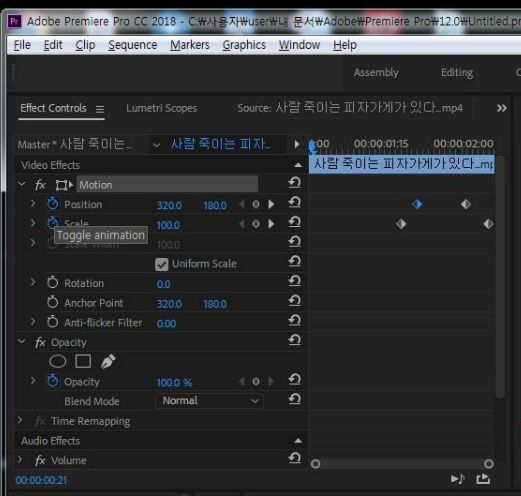The width and height of the screenshot is (521, 496).
Task: Go to previous Position keyframe
Action: (x=242, y=204)
